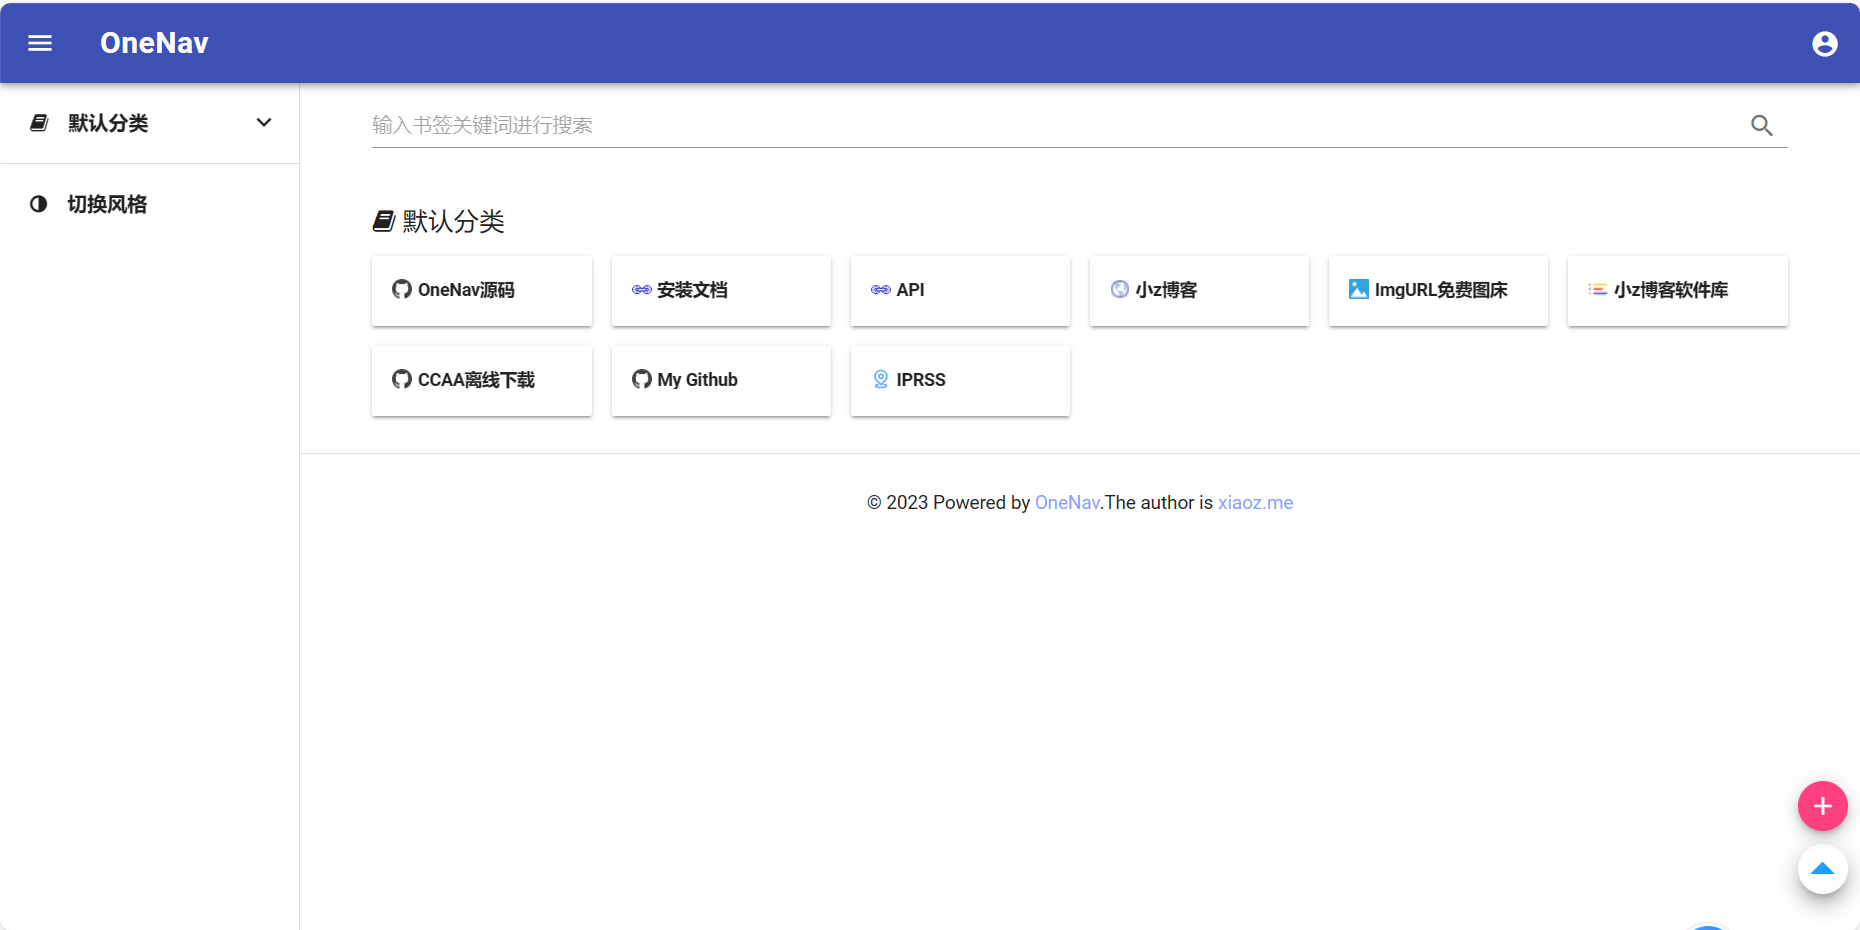Image resolution: width=1860 pixels, height=930 pixels.
Task: Open the hamburger menu in the header
Action: coord(40,43)
